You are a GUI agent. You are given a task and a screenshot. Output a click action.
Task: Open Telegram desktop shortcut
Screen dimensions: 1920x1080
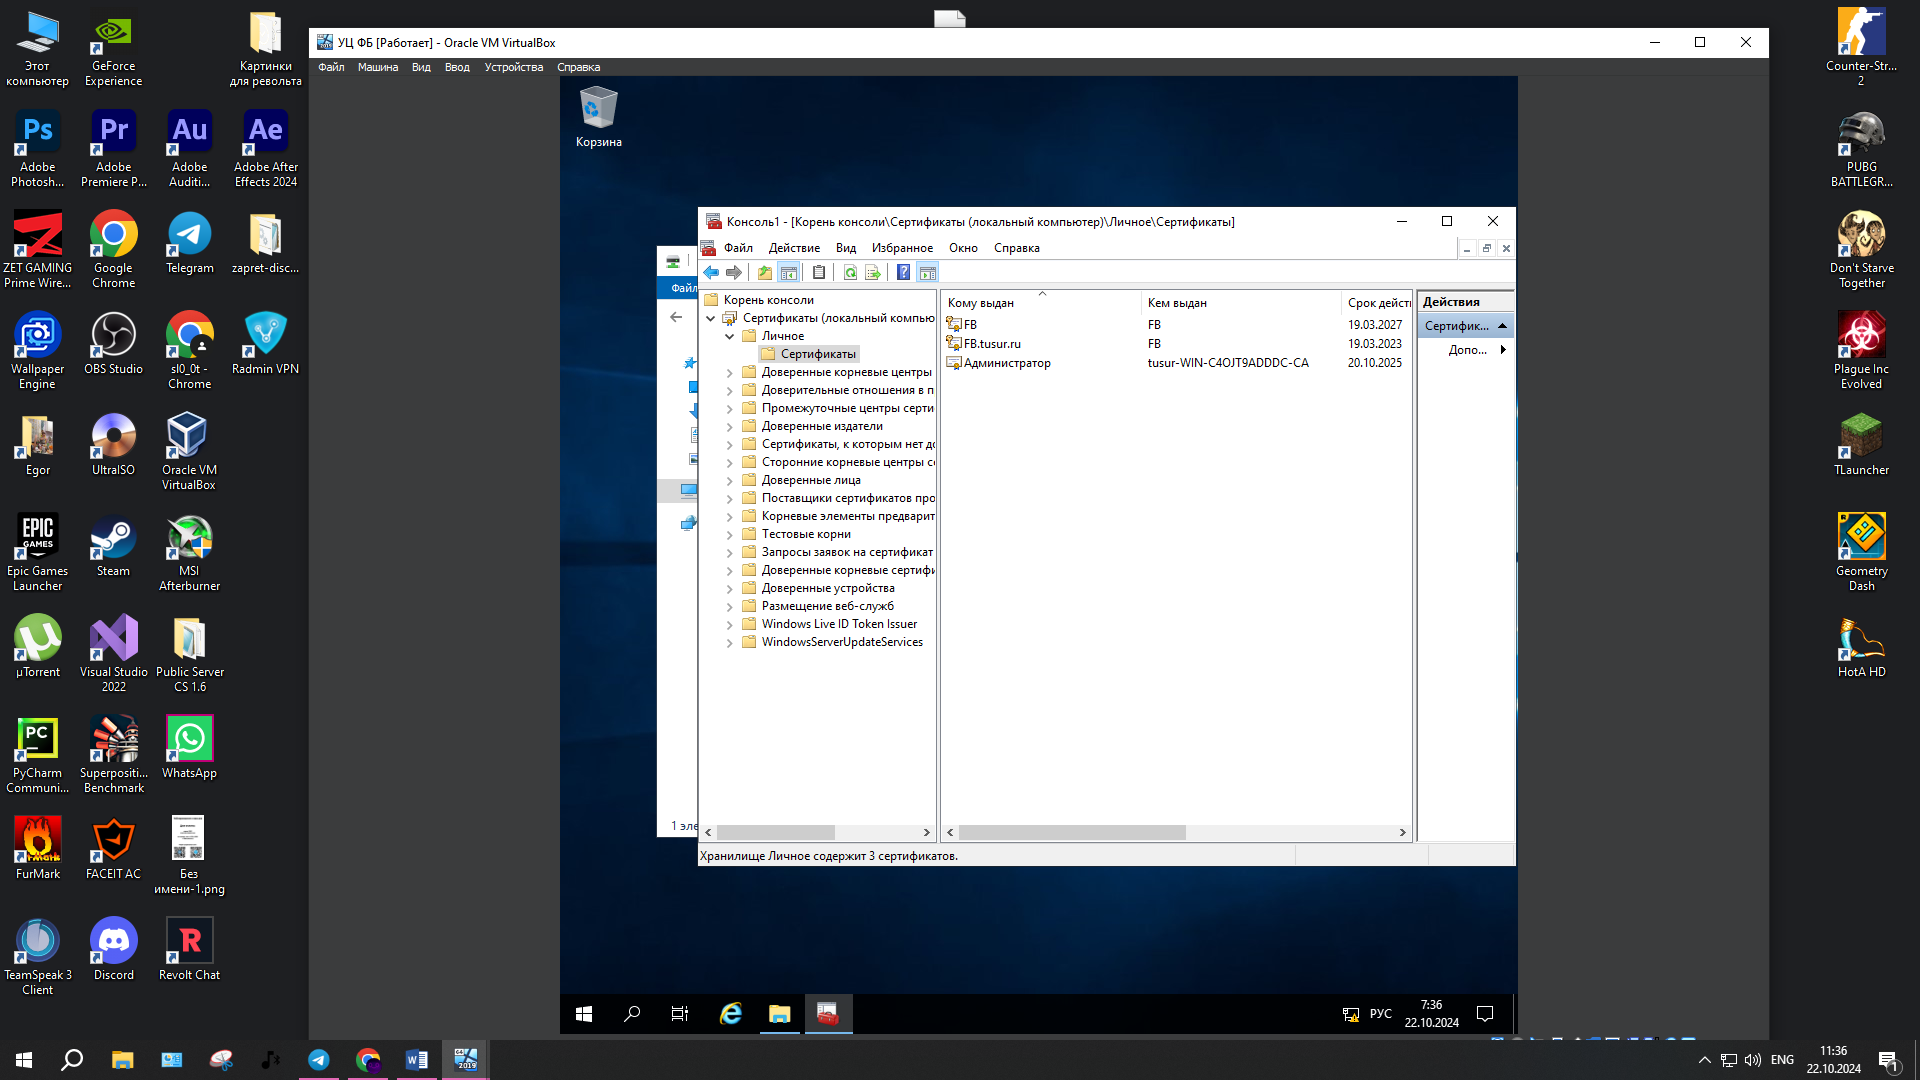pyautogui.click(x=189, y=243)
